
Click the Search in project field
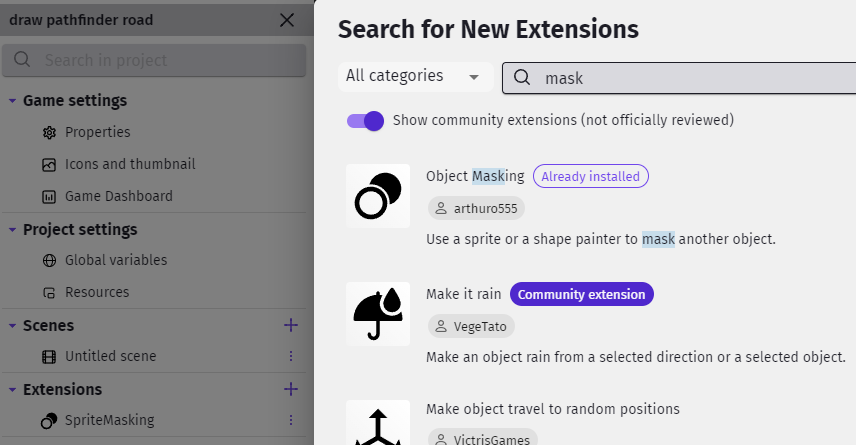[154, 60]
